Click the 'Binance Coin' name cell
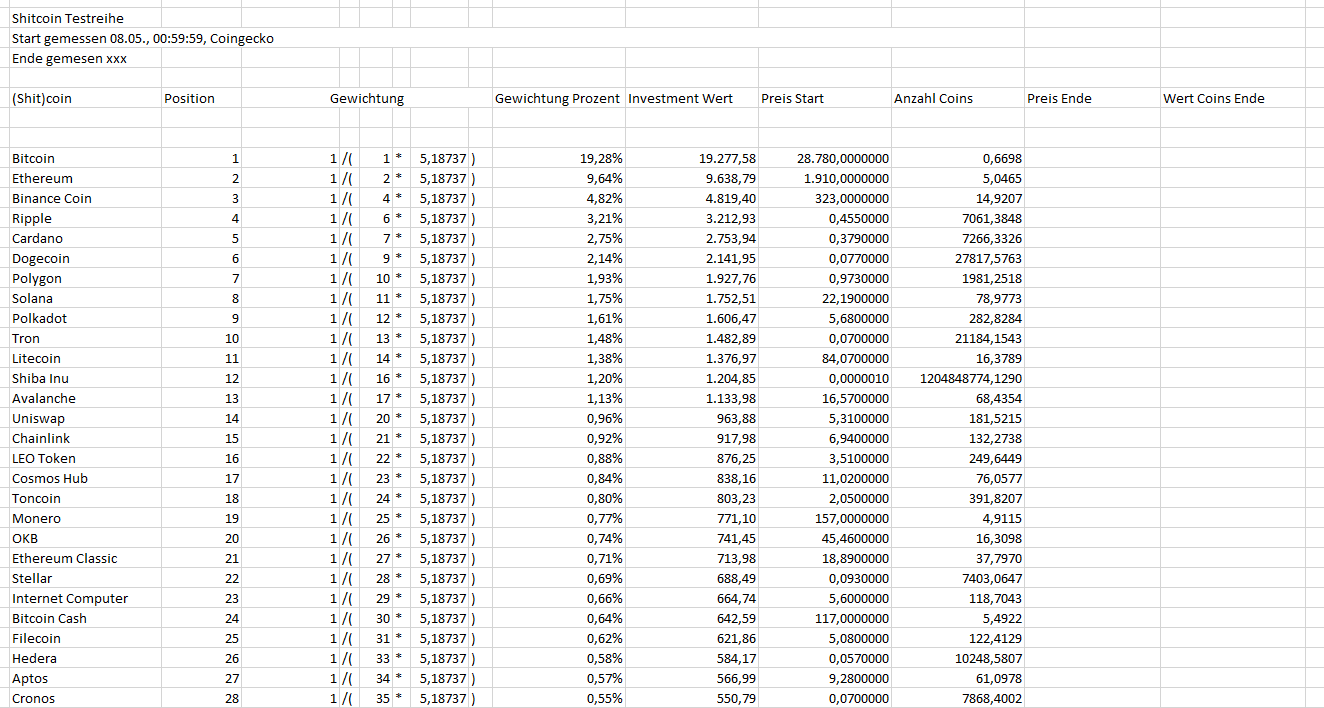Viewport: 1324px width, 708px height. pyautogui.click(x=86, y=198)
